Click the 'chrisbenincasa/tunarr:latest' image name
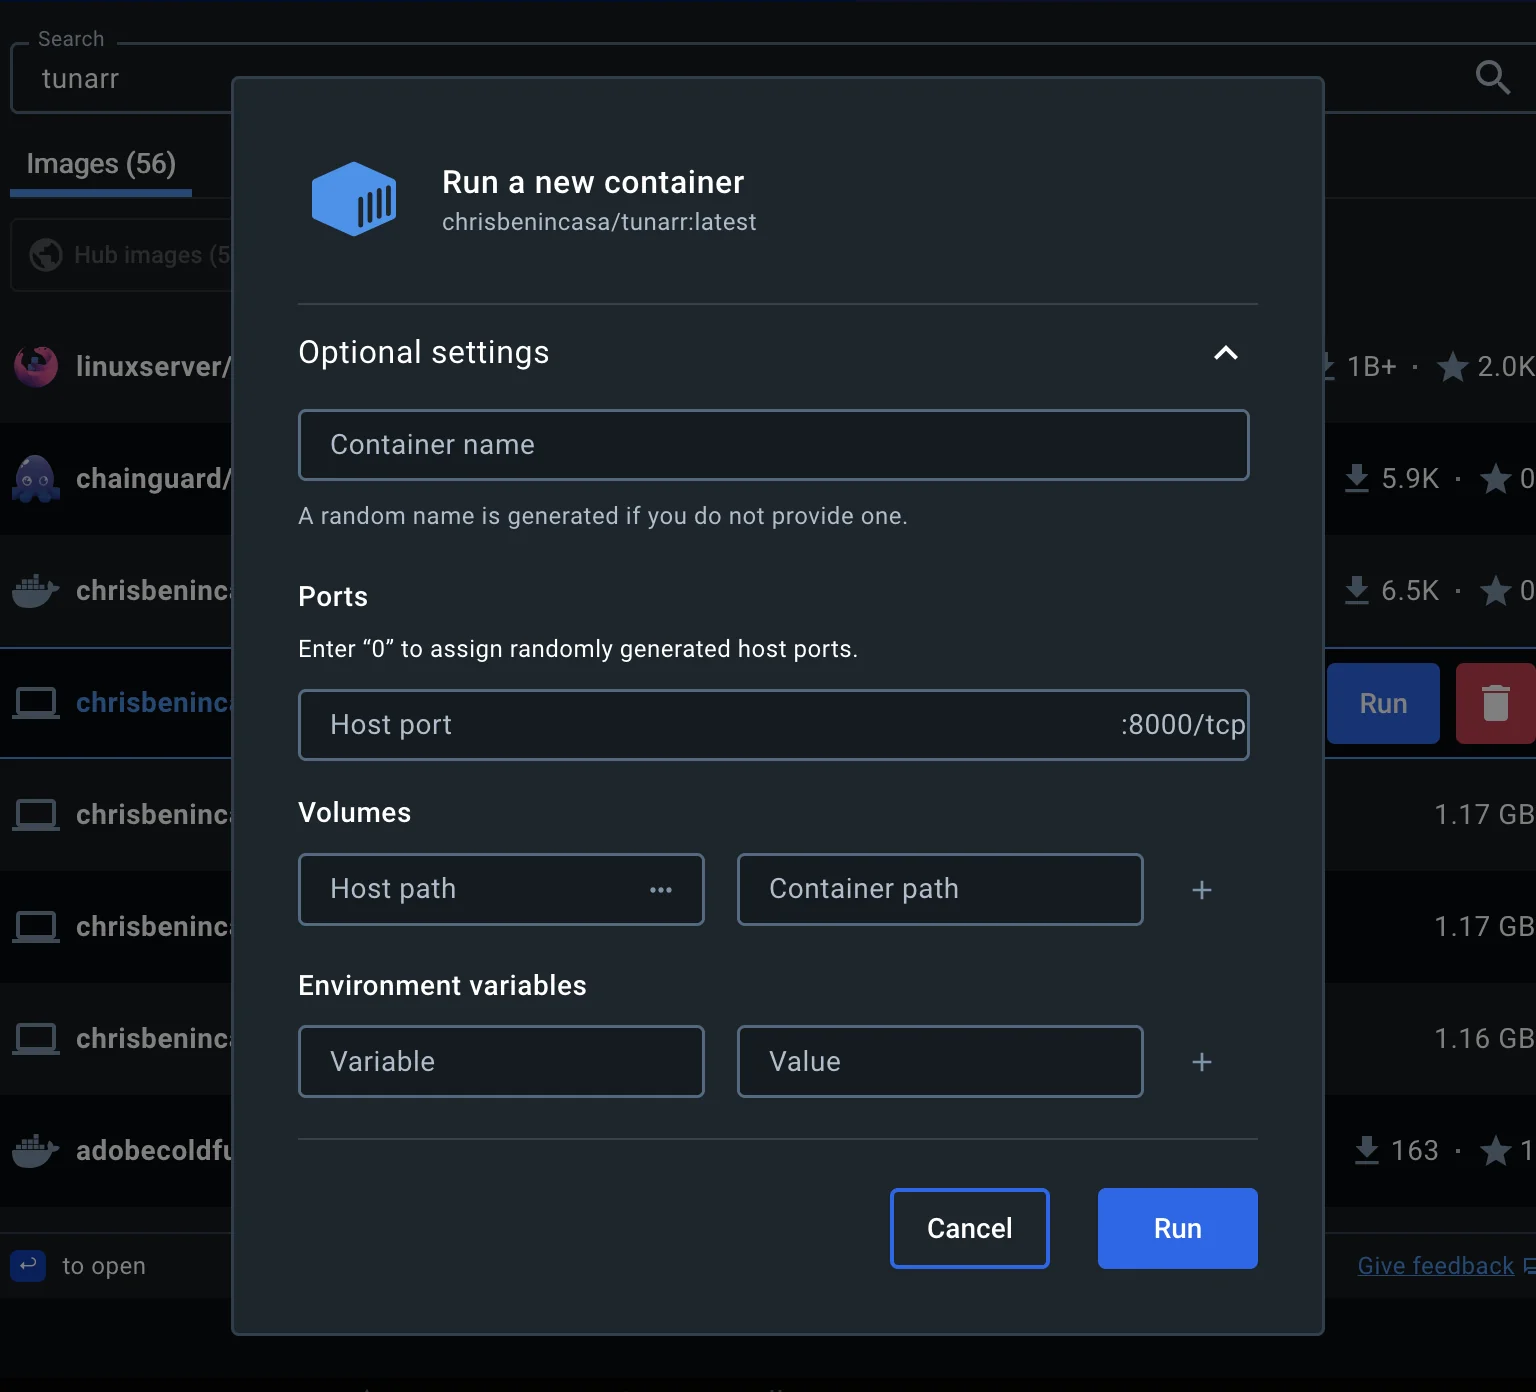This screenshot has width=1536, height=1392. (599, 222)
